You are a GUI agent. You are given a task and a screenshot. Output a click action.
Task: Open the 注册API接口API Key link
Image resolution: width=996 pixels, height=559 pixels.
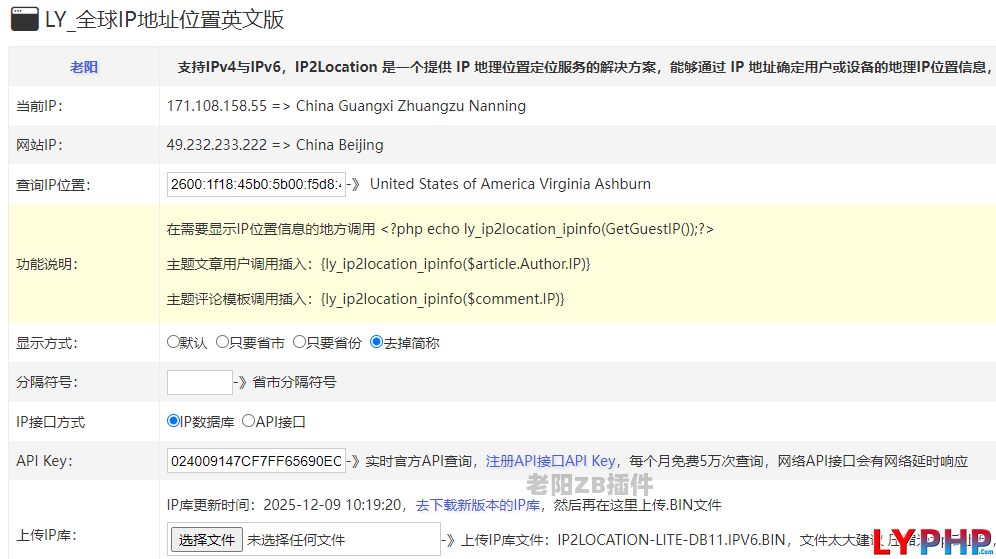[551, 461]
